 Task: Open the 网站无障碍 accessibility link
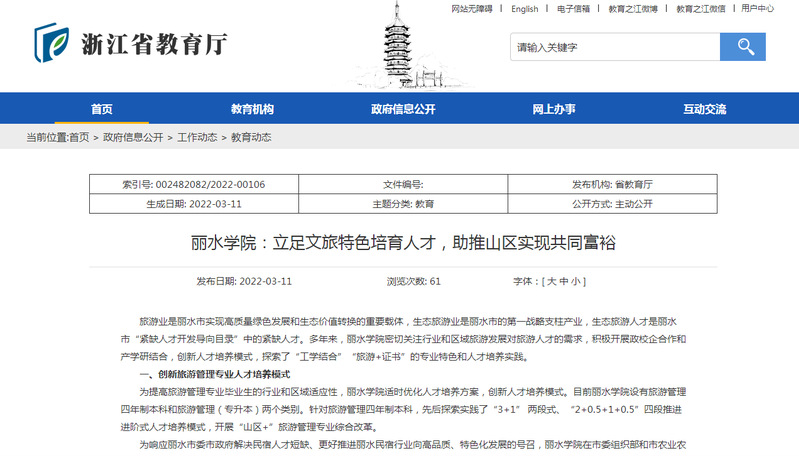pyautogui.click(x=471, y=9)
